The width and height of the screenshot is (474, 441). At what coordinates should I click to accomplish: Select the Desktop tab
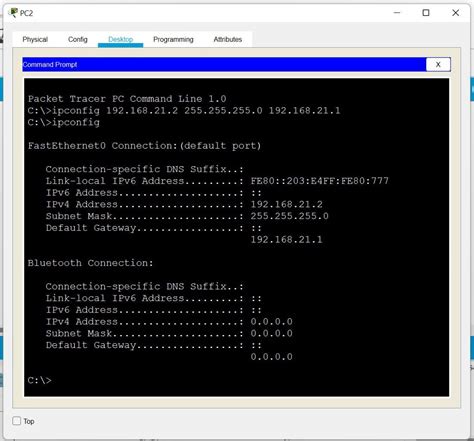pos(120,39)
